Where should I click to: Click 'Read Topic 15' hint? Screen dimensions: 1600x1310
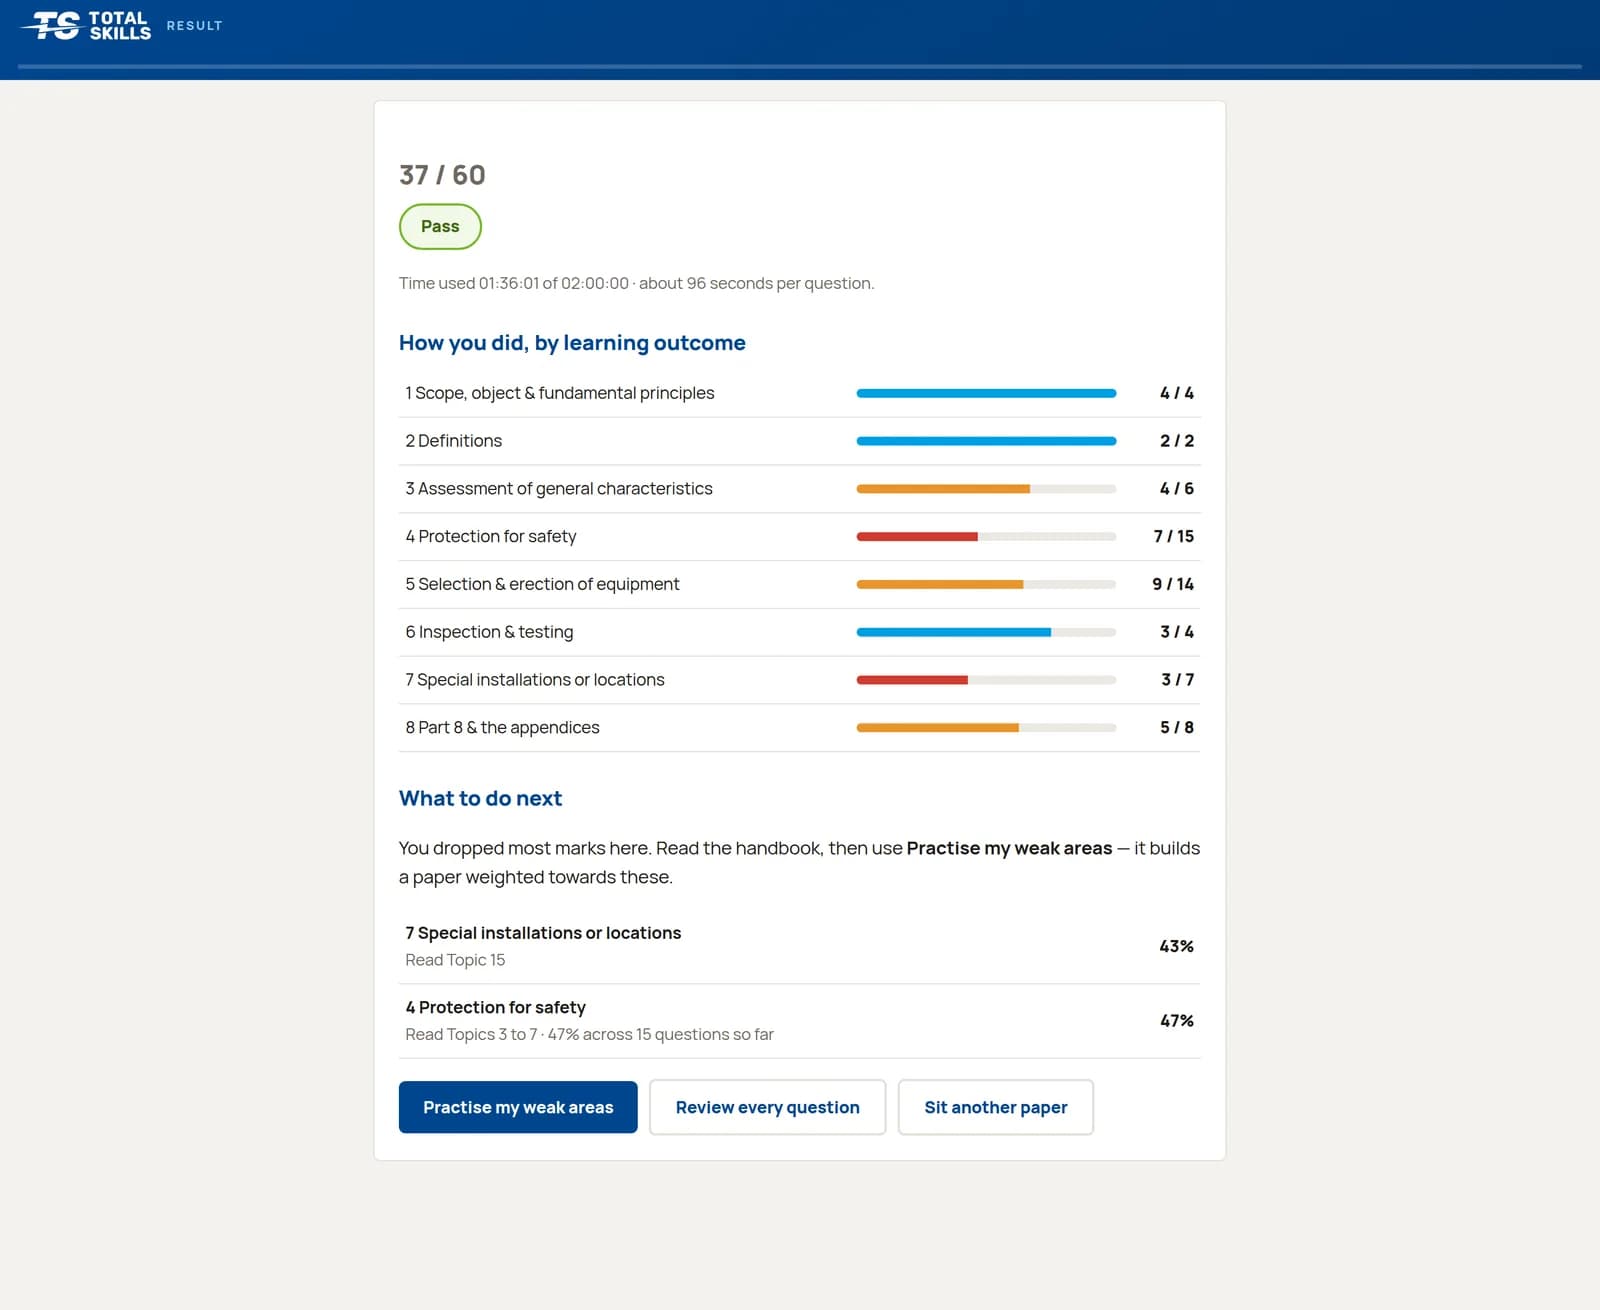(455, 960)
